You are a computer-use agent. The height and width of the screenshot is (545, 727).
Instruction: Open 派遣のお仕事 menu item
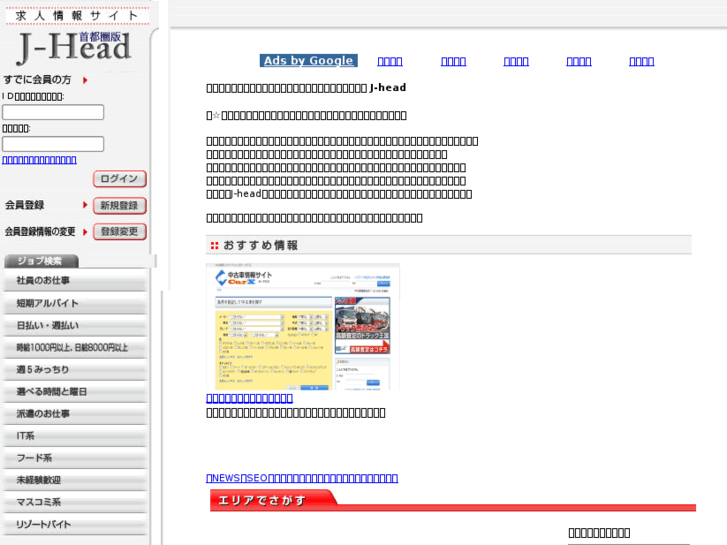click(75, 414)
